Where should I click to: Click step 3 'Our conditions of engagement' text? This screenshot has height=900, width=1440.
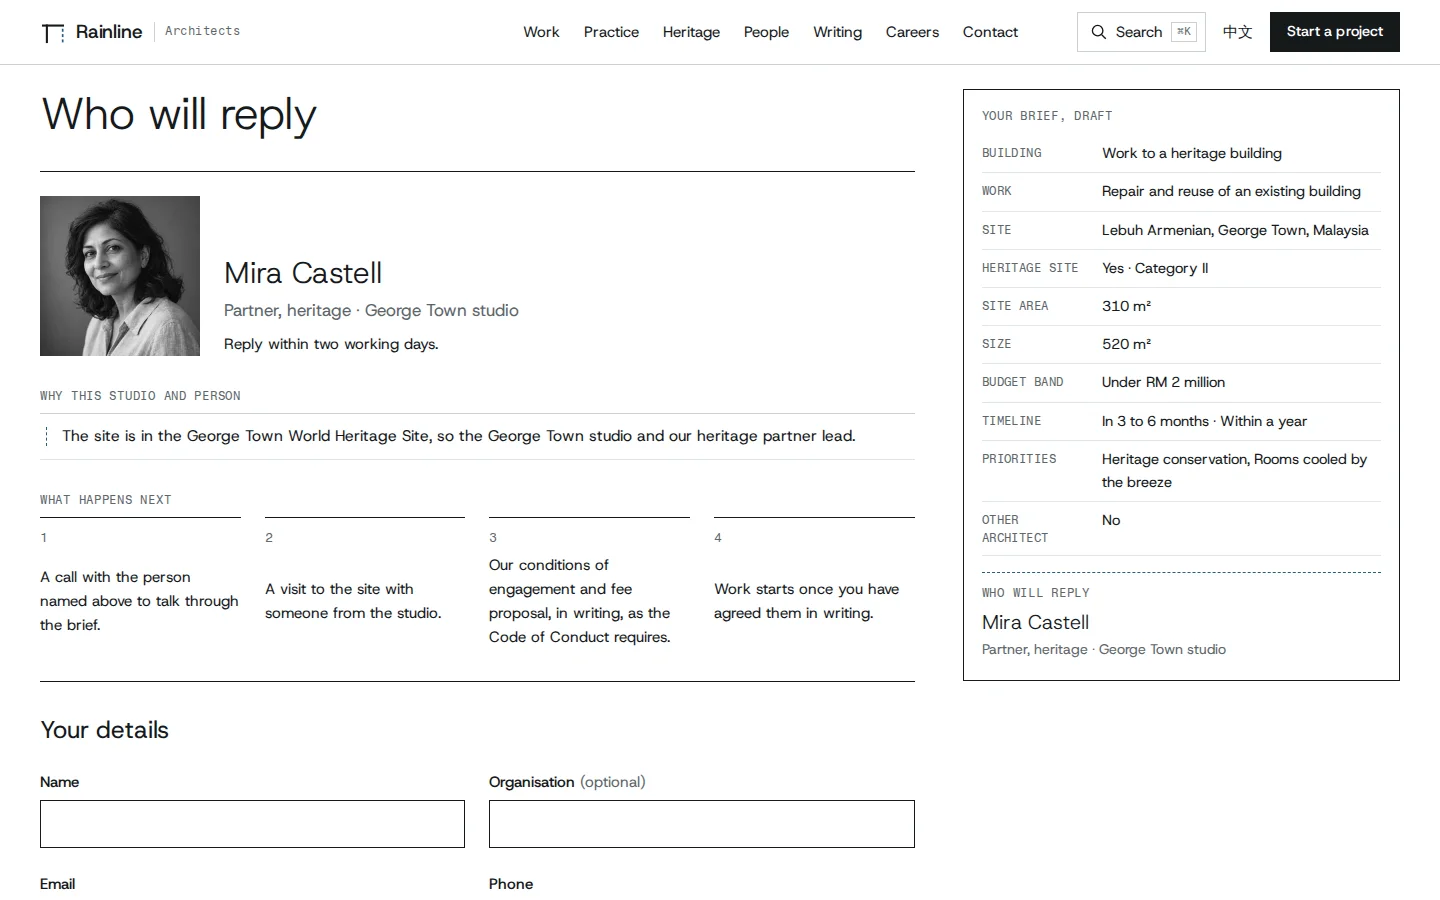(580, 601)
